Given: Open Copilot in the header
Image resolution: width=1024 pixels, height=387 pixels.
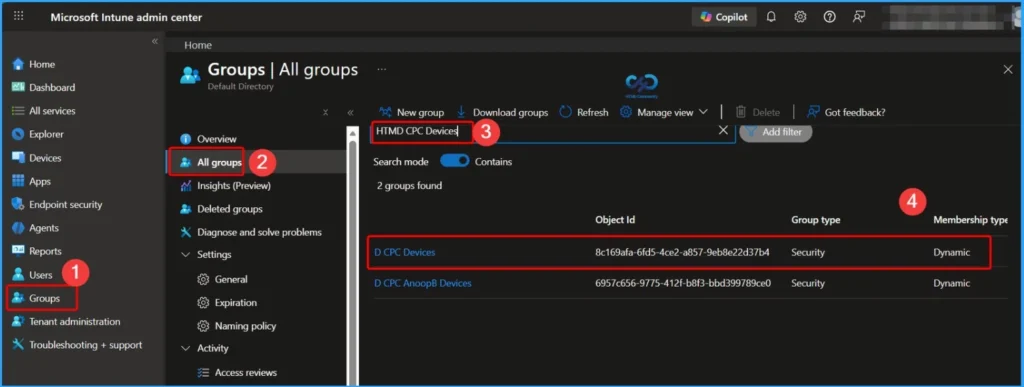Looking at the screenshot, I should click(x=724, y=17).
